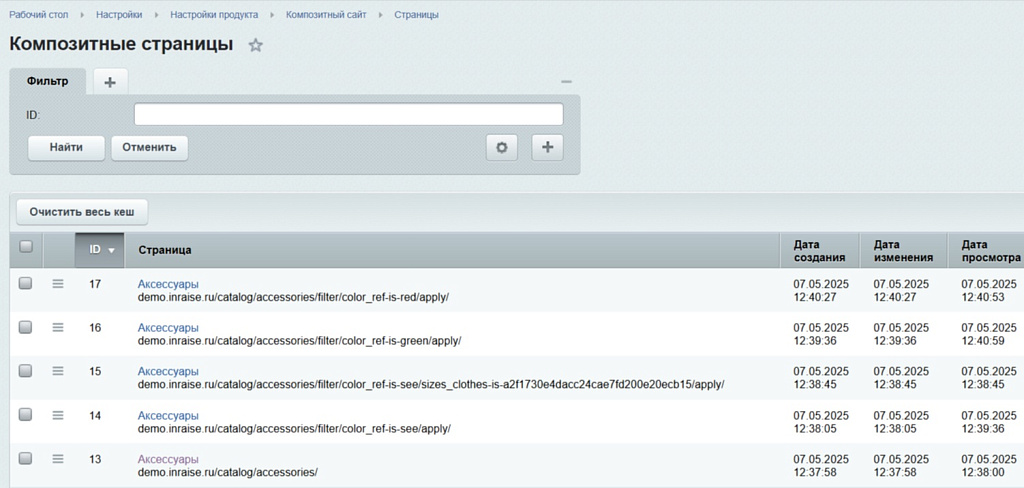Click Очистить весь кеш button

tap(82, 212)
